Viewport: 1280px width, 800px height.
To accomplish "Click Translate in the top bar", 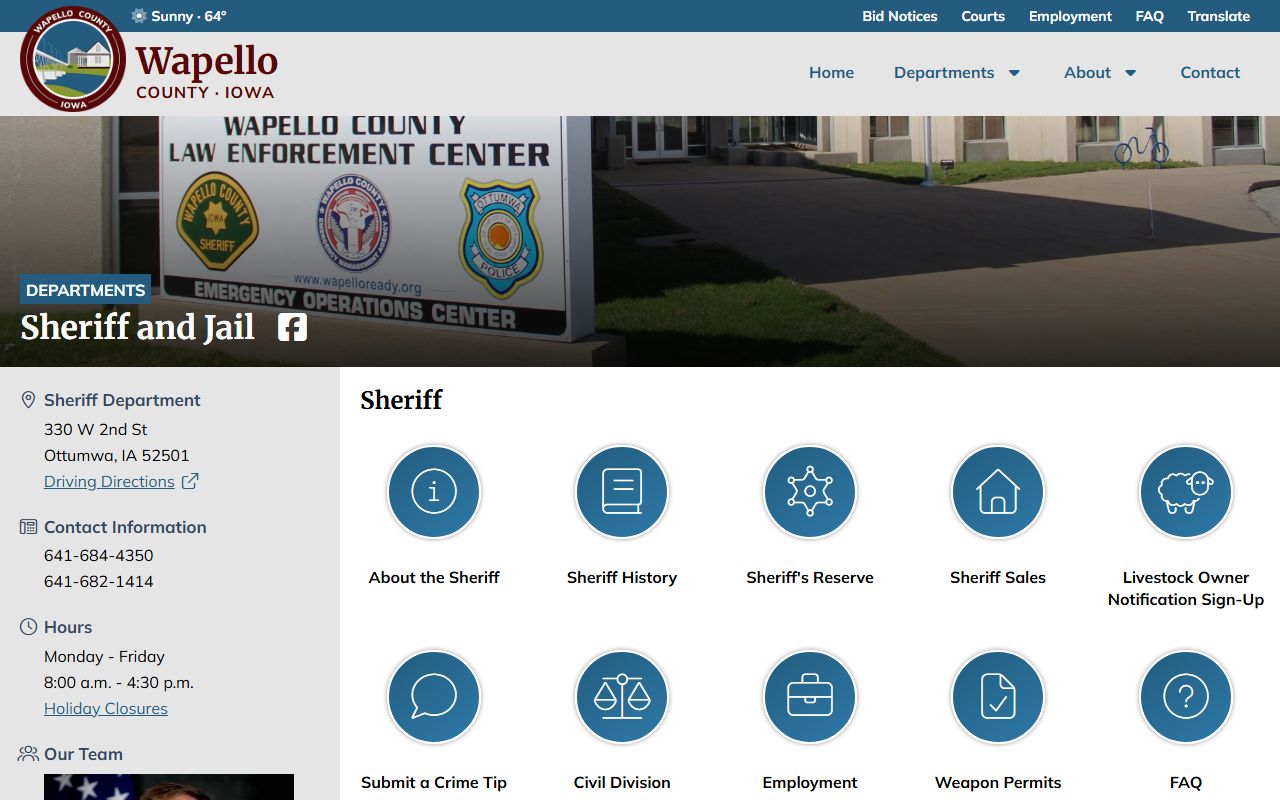I will 1219,16.
